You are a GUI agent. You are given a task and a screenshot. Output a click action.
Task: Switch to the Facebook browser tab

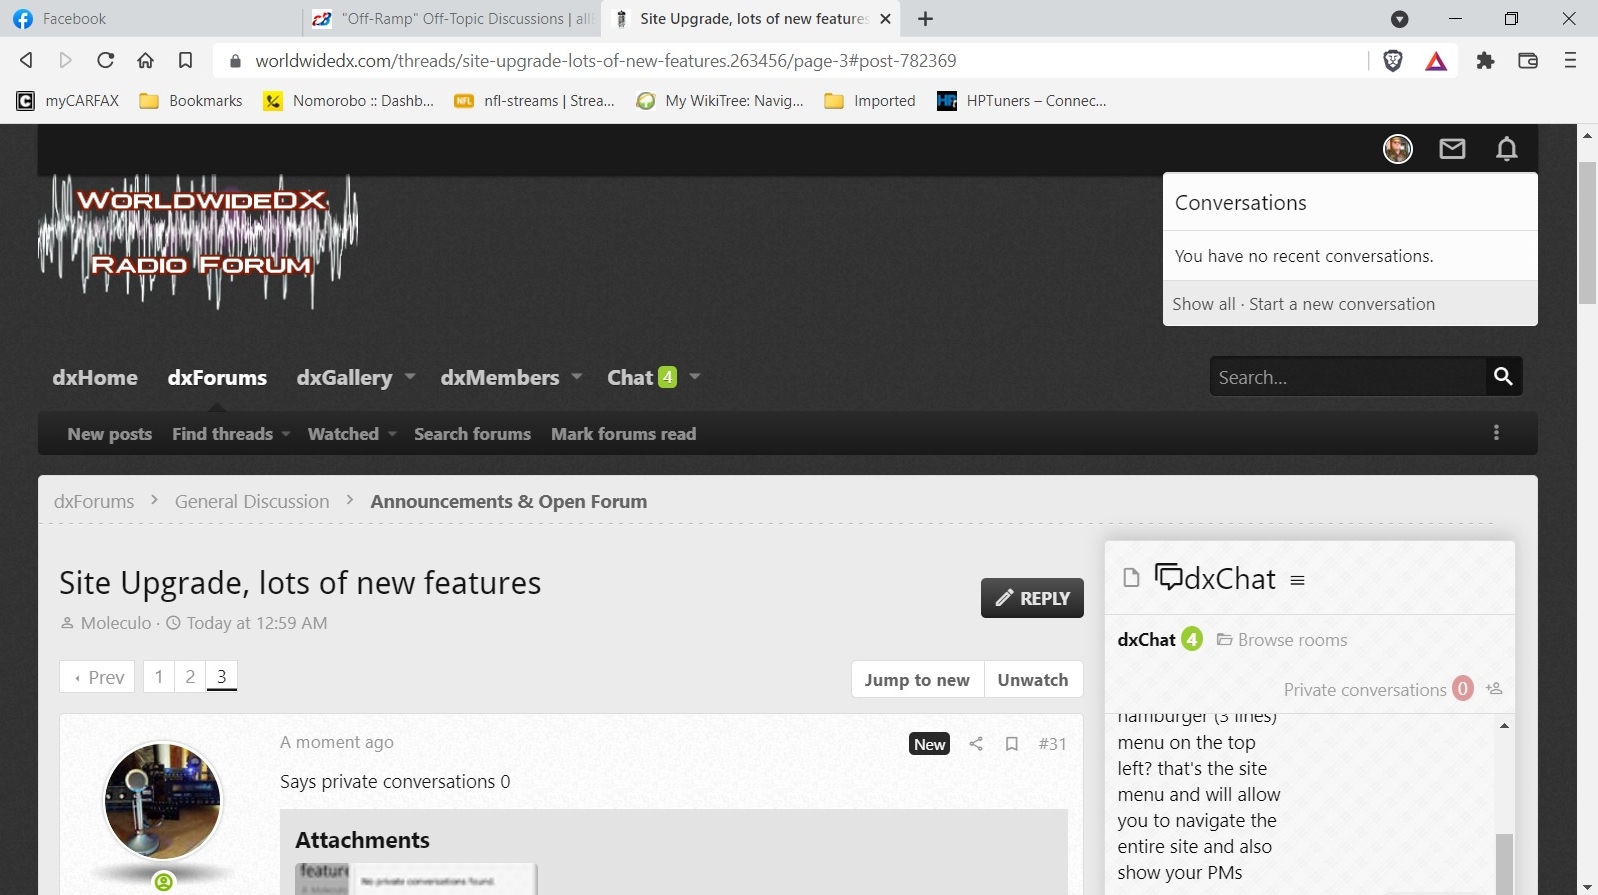[x=150, y=19]
